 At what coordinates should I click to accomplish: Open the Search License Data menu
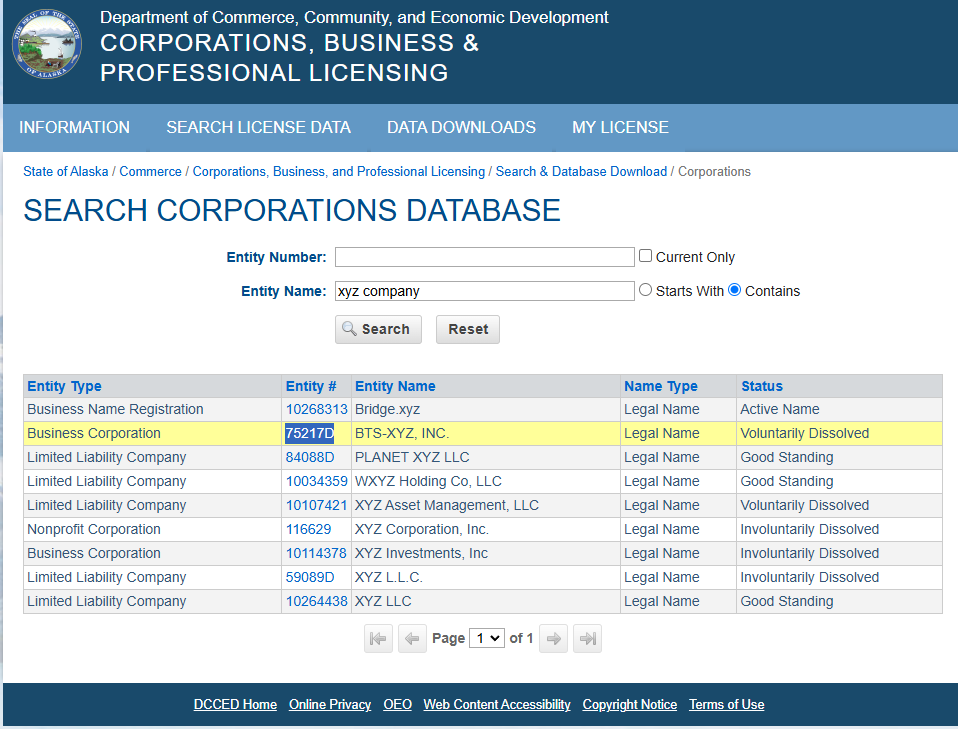258,127
